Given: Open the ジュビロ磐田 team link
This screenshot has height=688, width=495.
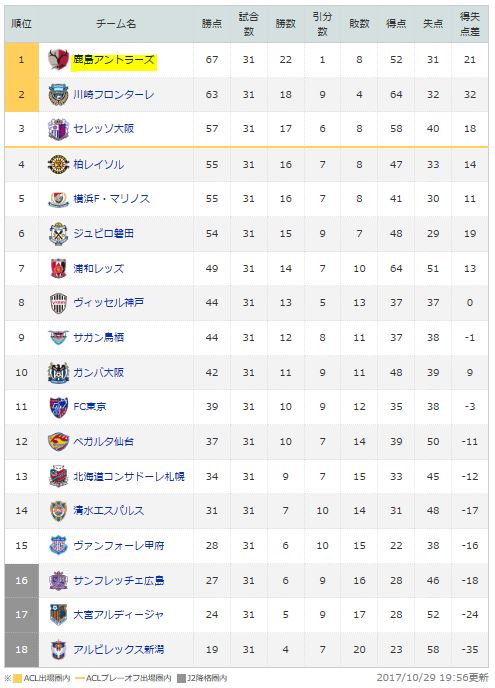Looking at the screenshot, I should (x=104, y=233).
